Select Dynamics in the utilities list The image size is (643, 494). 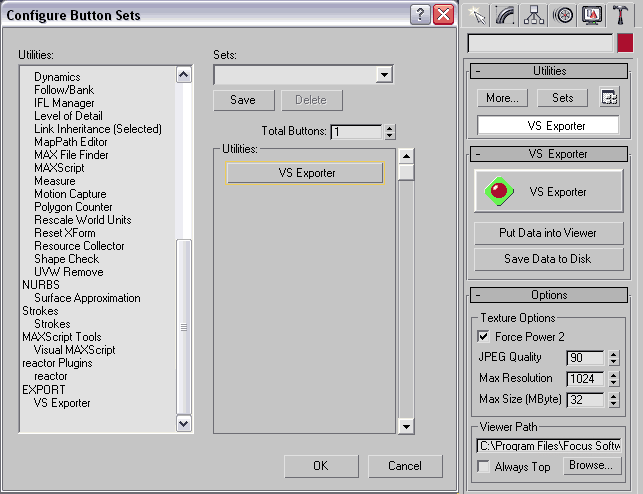tap(57, 77)
